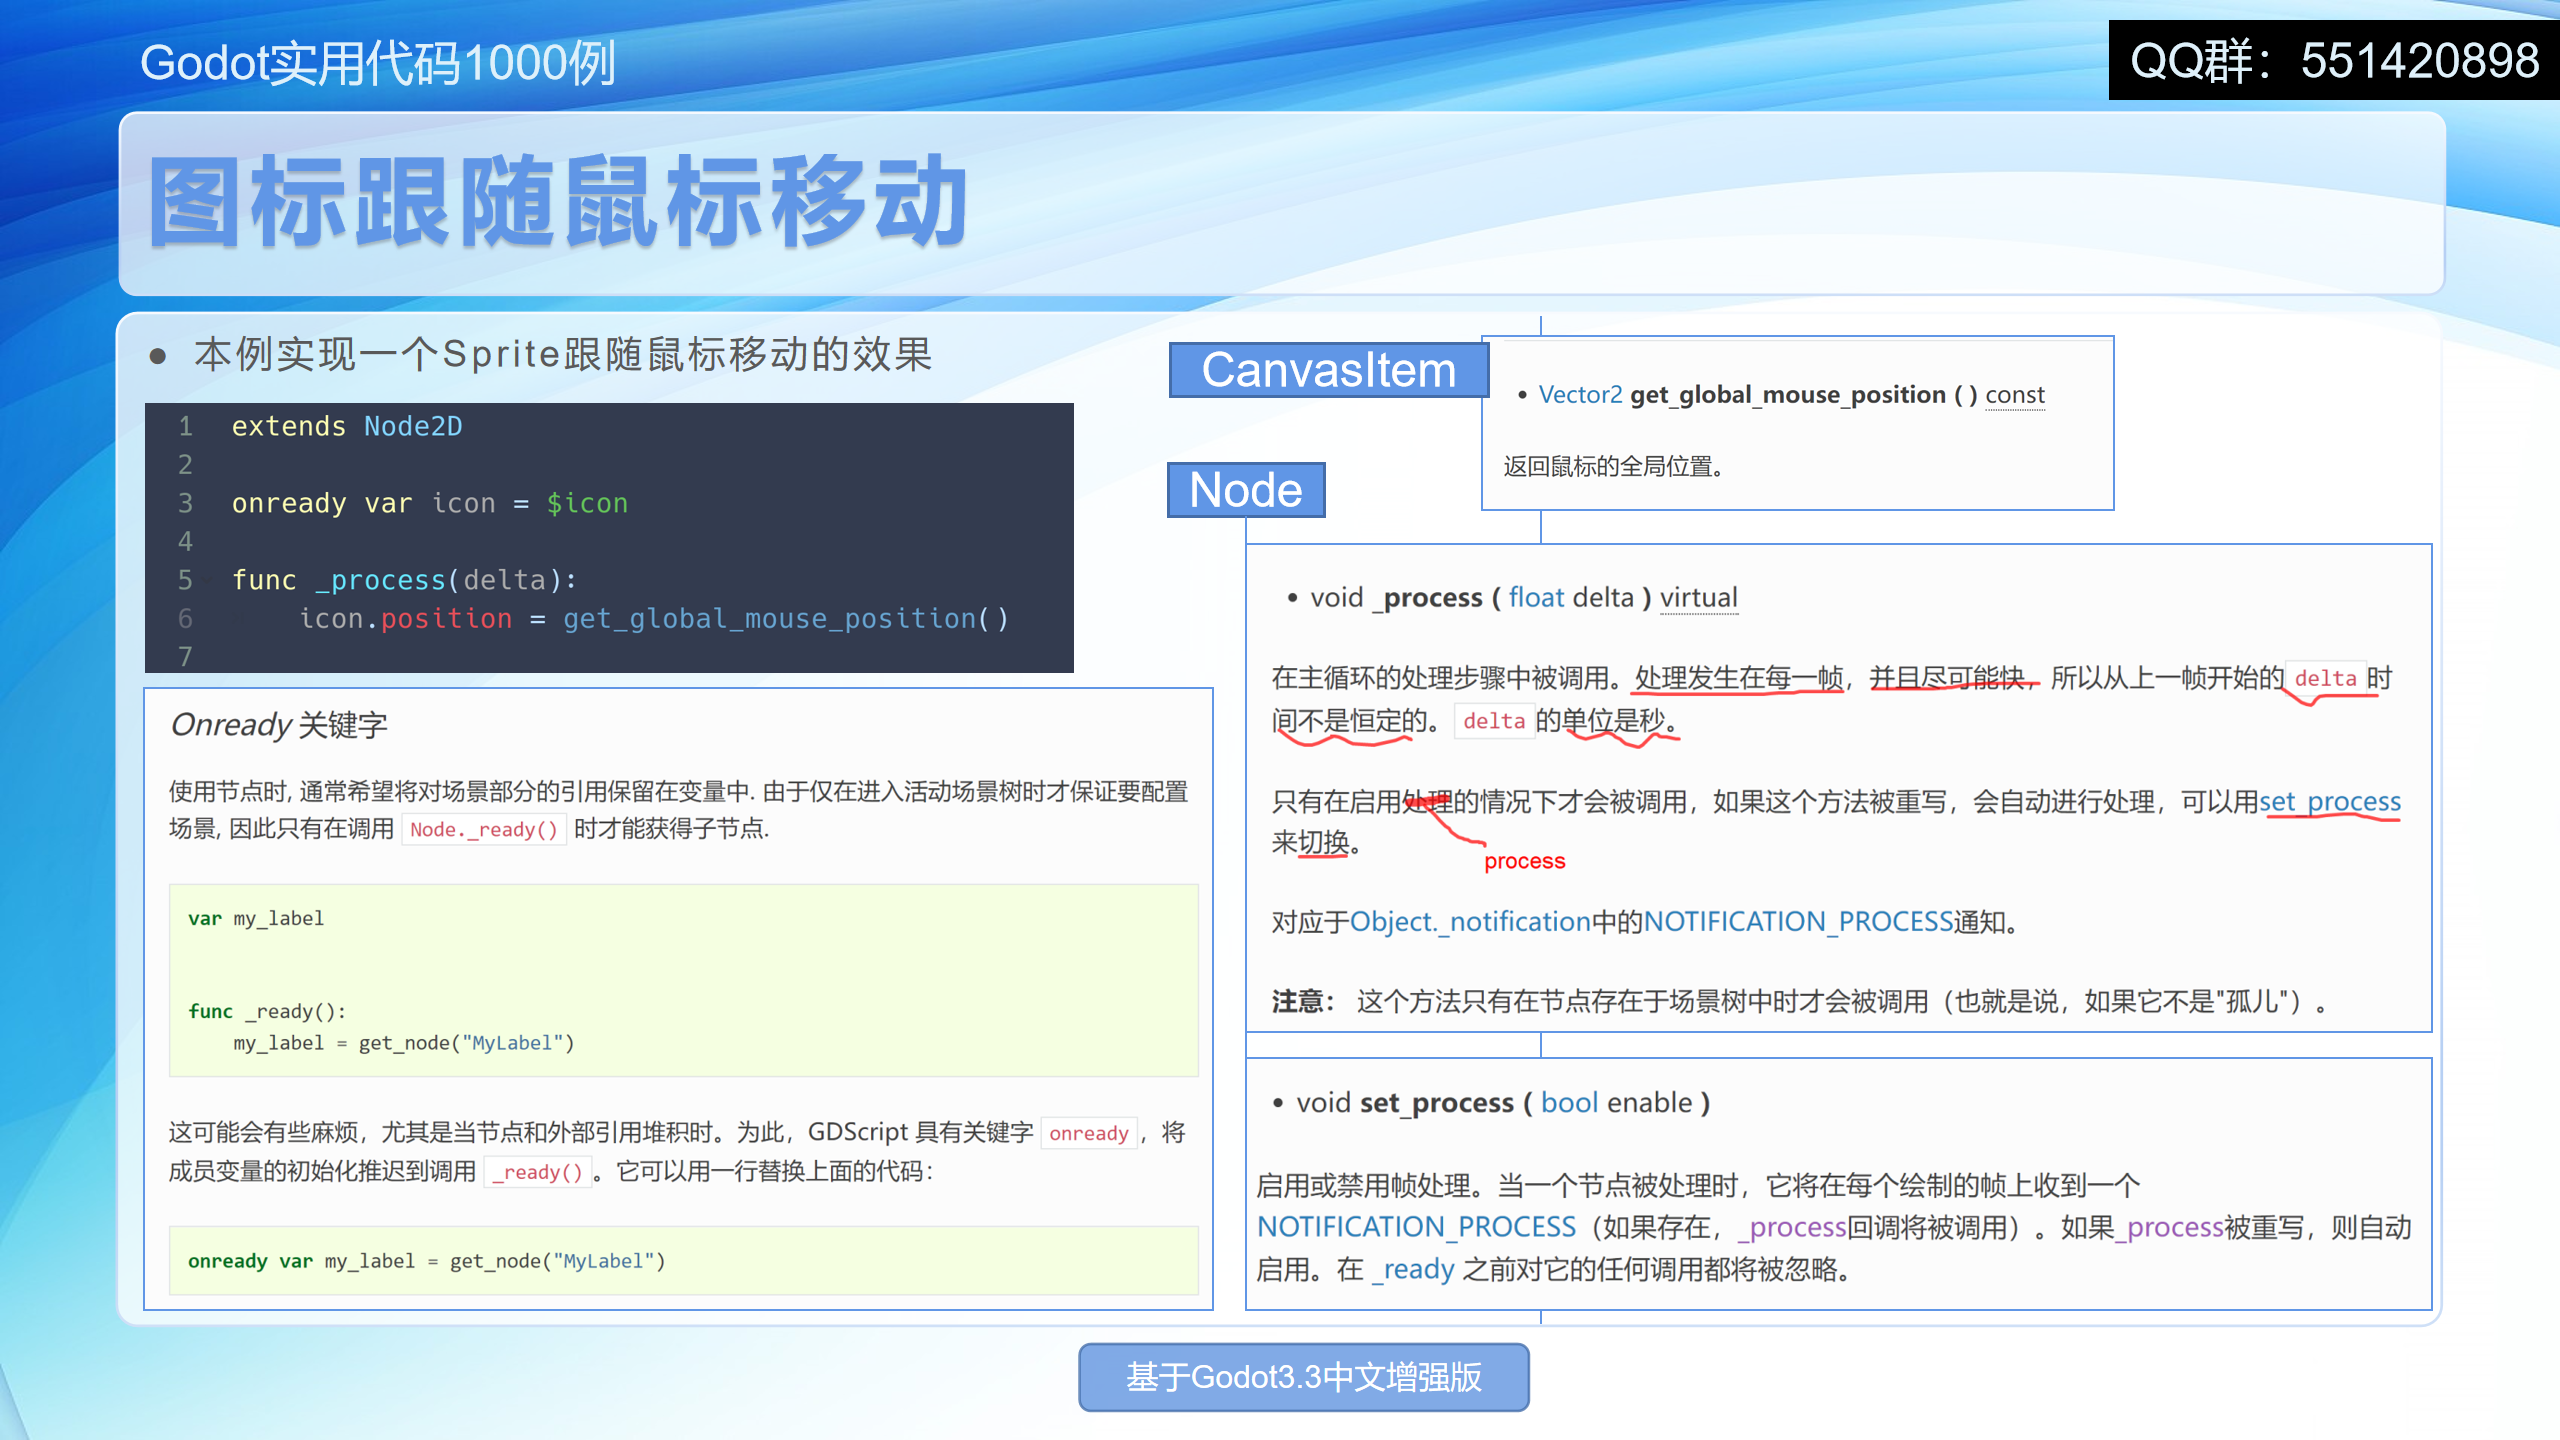The height and width of the screenshot is (1440, 2560).
Task: Click the red 'process' annotation text
Action: (1525, 861)
